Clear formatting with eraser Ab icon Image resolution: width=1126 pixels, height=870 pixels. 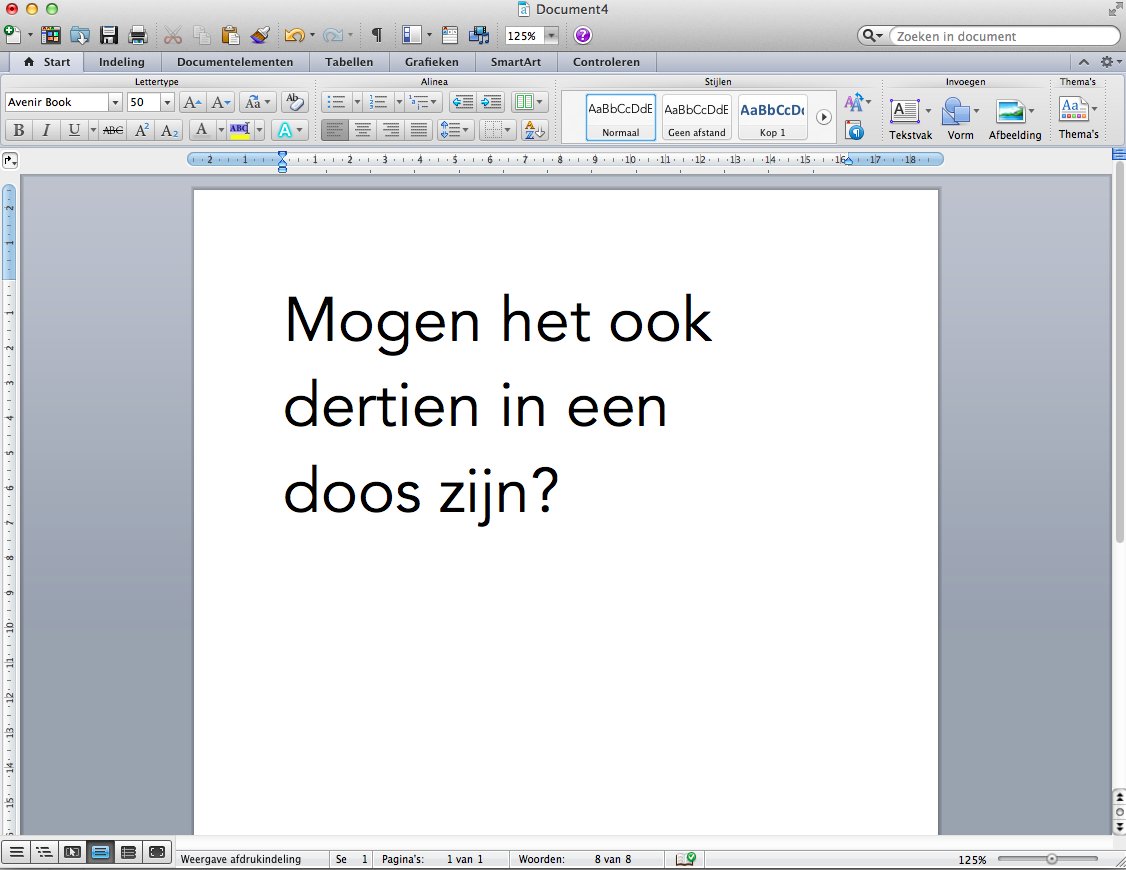[x=294, y=102]
